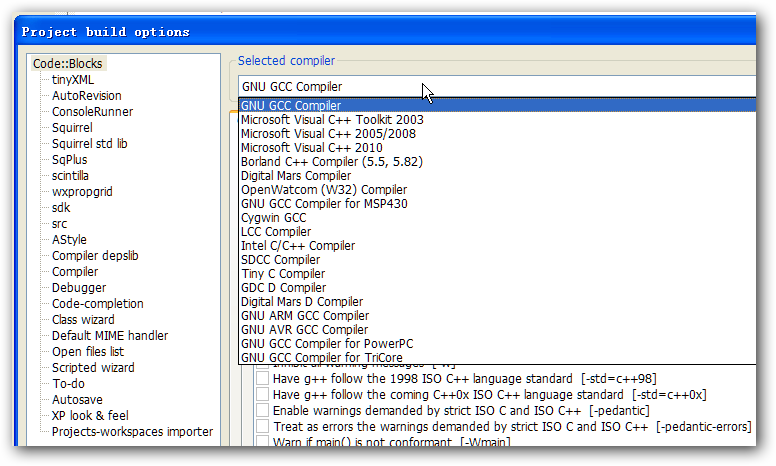Select To-do target in tree
The width and height of the screenshot is (776, 466).
tap(68, 383)
